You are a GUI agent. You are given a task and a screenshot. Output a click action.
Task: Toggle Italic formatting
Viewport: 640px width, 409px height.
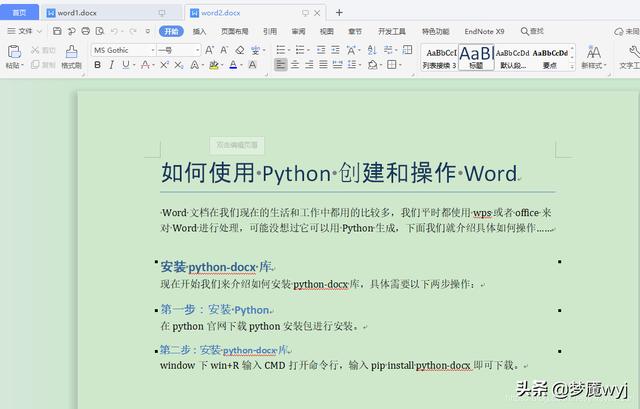point(111,64)
